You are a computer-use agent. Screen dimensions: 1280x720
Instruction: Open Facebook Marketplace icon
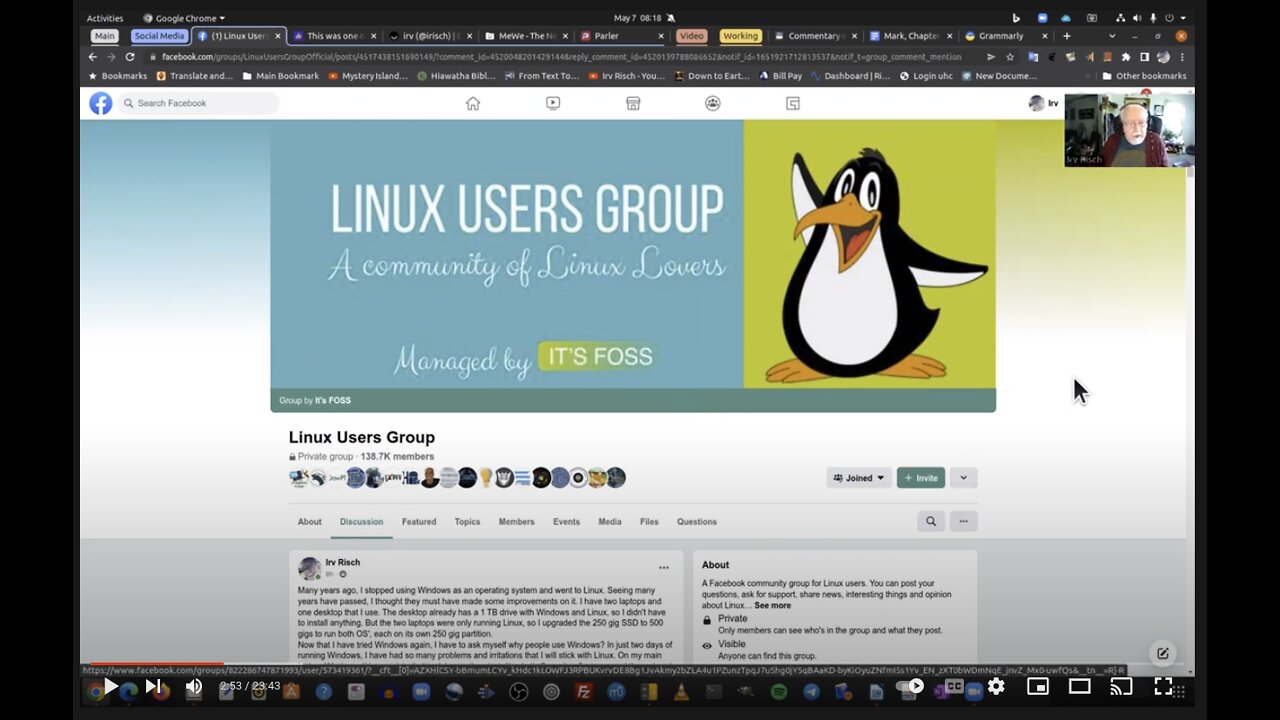(x=633, y=103)
